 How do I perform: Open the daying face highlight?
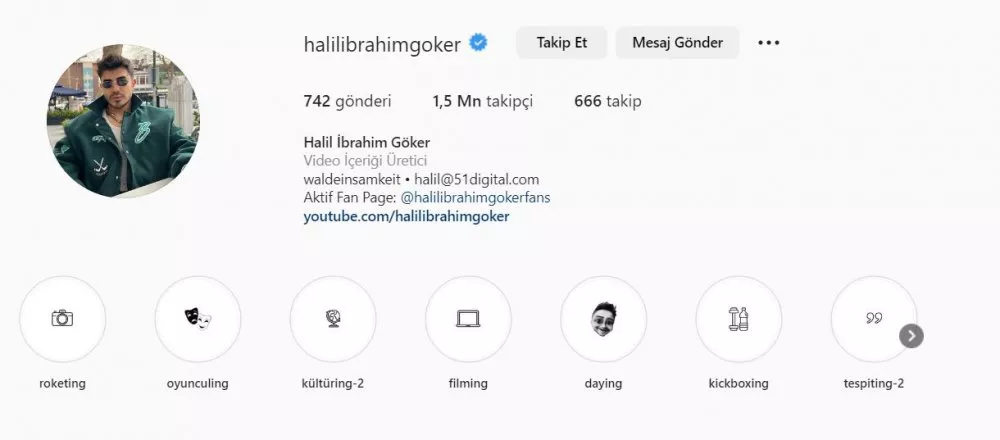603,319
